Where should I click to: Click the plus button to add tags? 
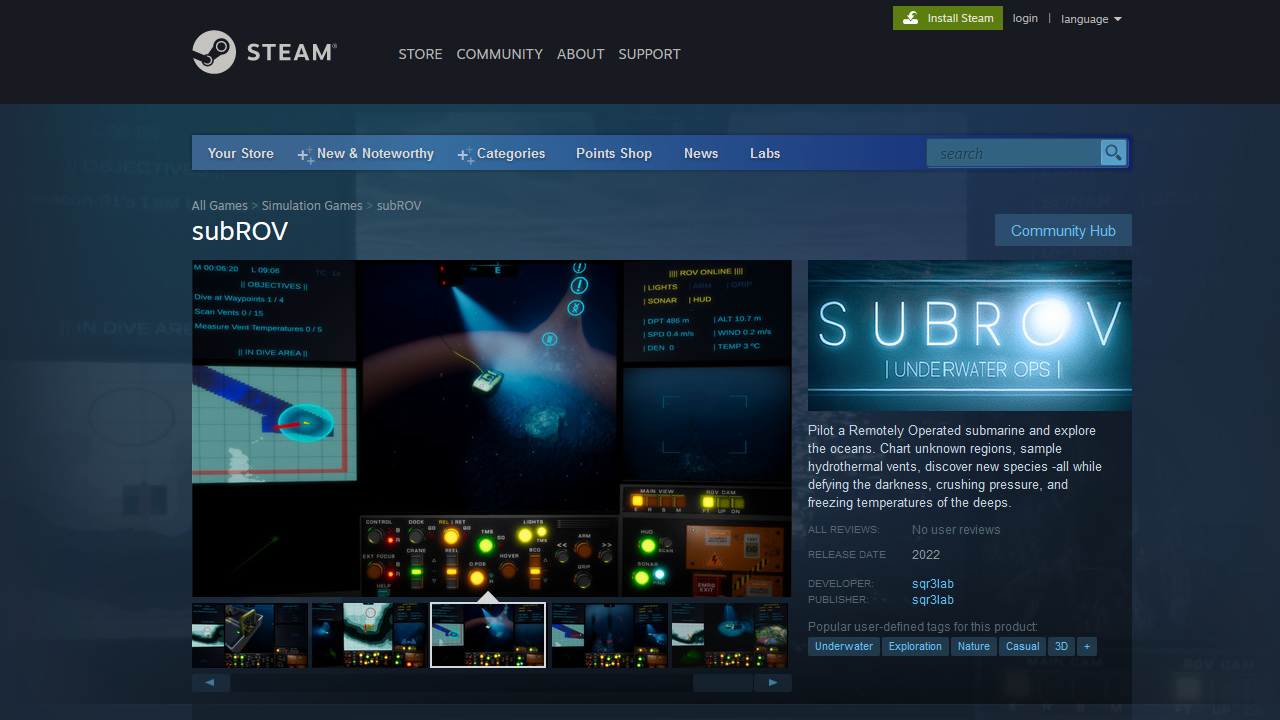1087,646
